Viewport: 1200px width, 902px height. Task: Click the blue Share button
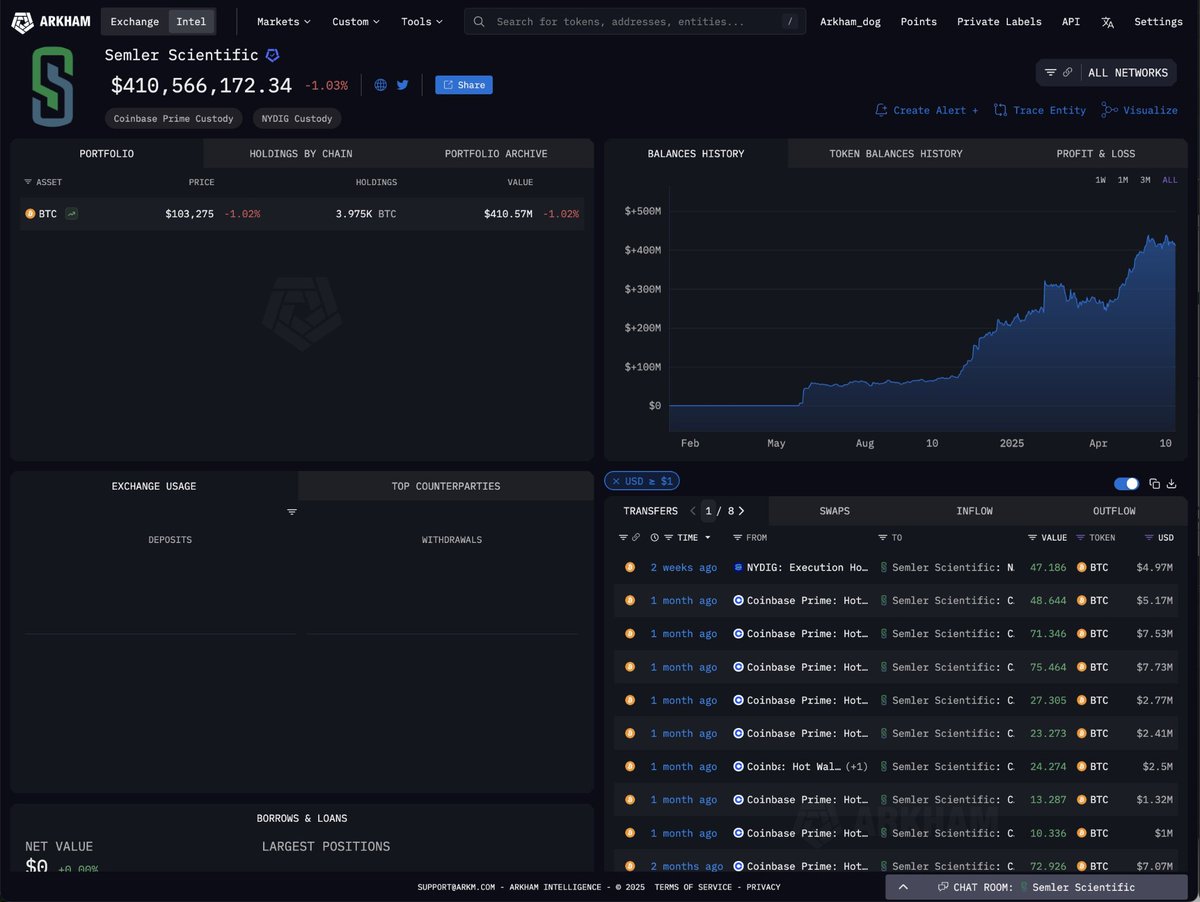tap(464, 85)
